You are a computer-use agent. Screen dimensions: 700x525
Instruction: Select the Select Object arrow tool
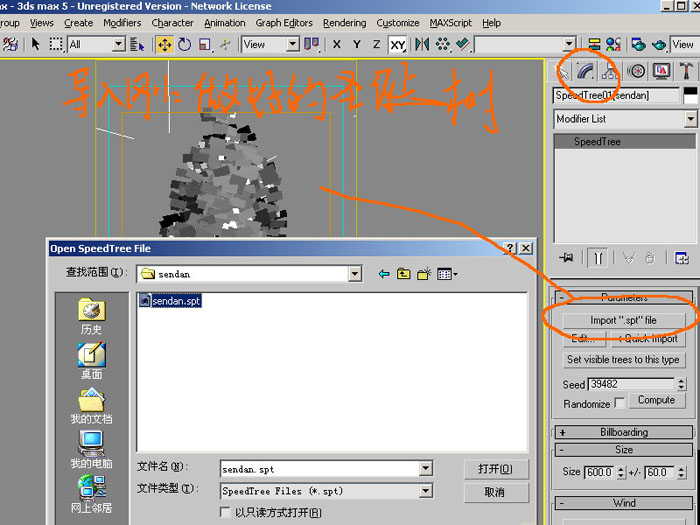pyautogui.click(x=36, y=44)
